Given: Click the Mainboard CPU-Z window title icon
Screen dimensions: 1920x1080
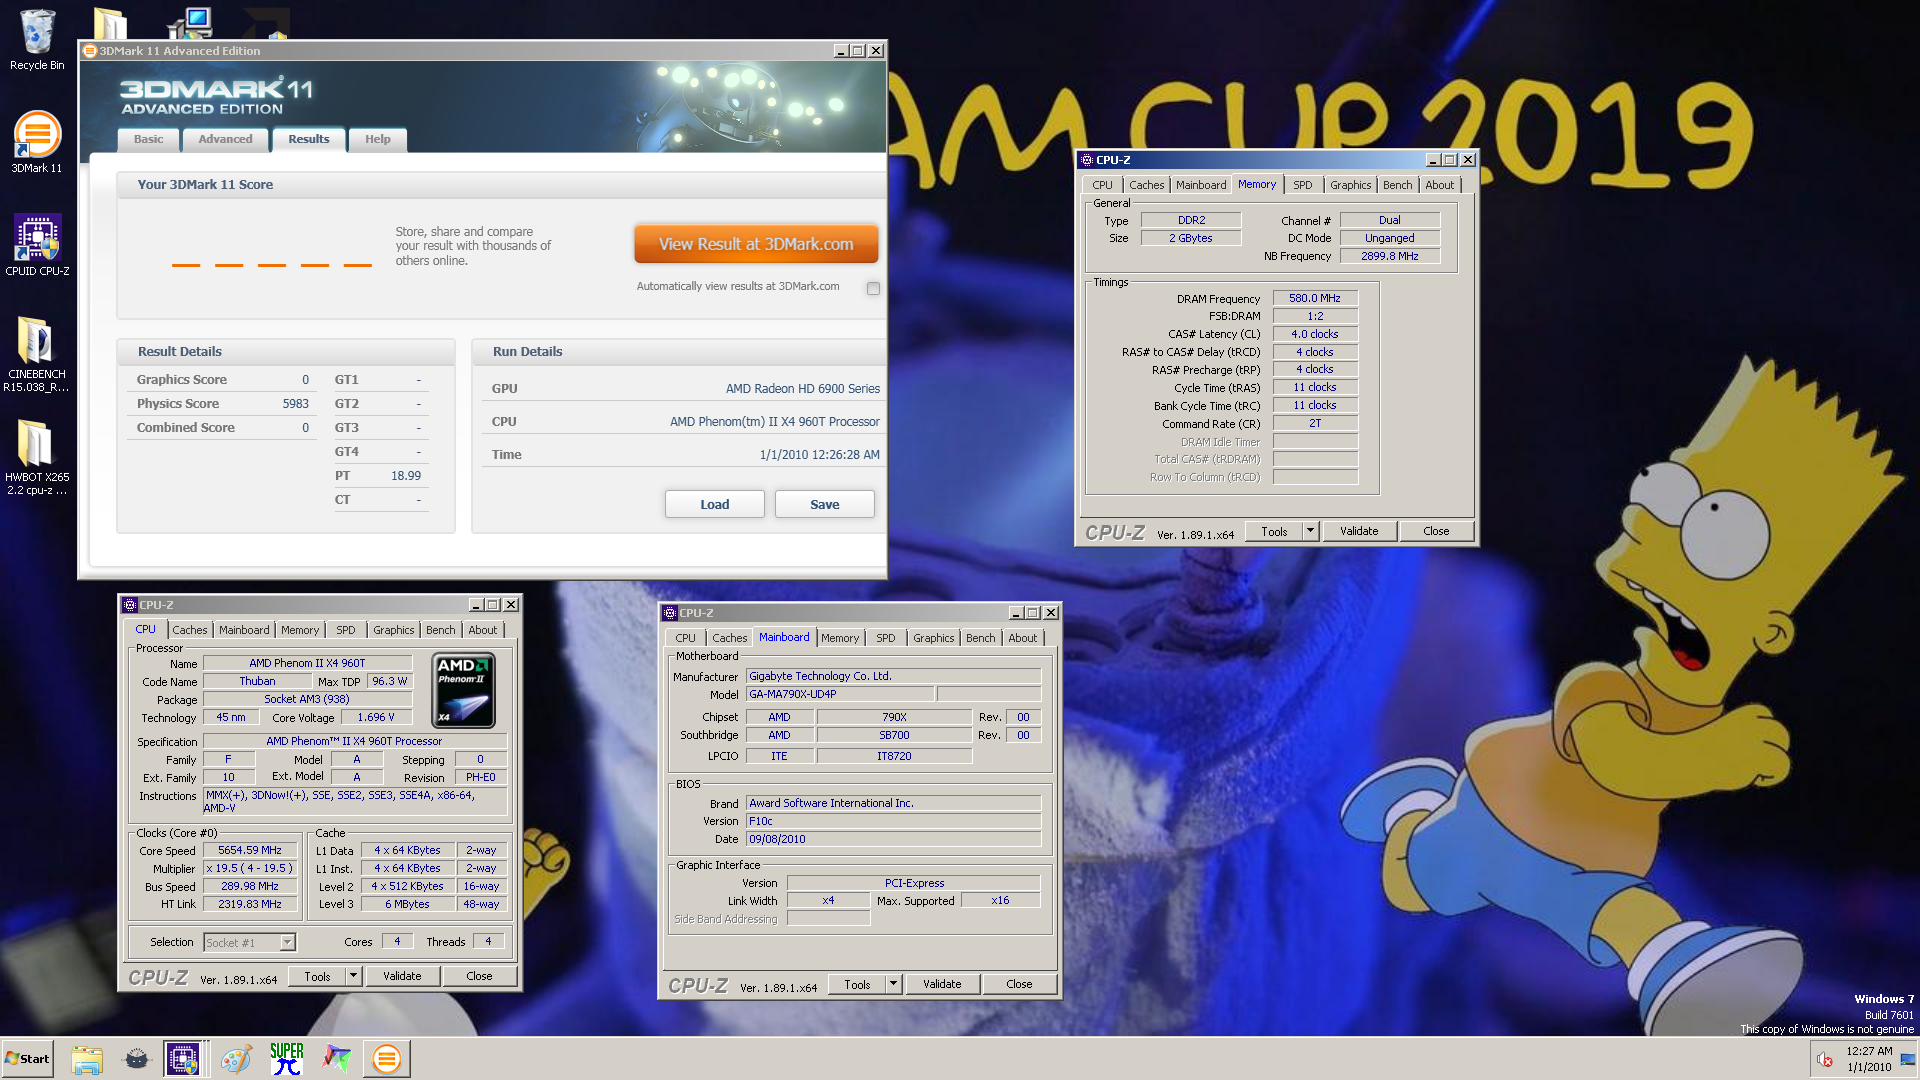Looking at the screenshot, I should 671,613.
